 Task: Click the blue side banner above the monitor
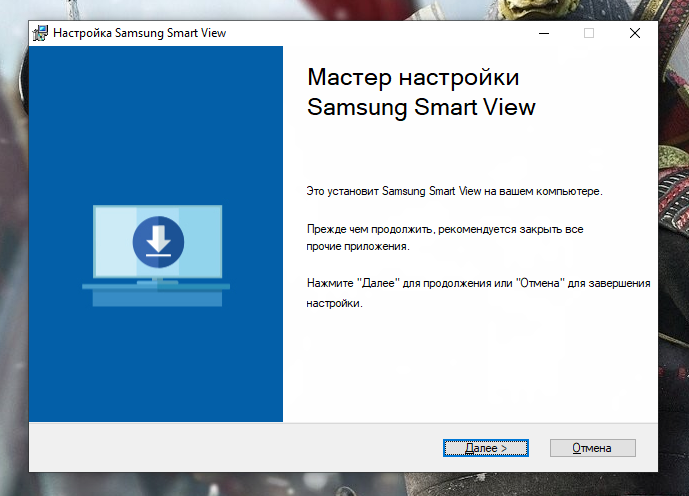click(x=156, y=120)
